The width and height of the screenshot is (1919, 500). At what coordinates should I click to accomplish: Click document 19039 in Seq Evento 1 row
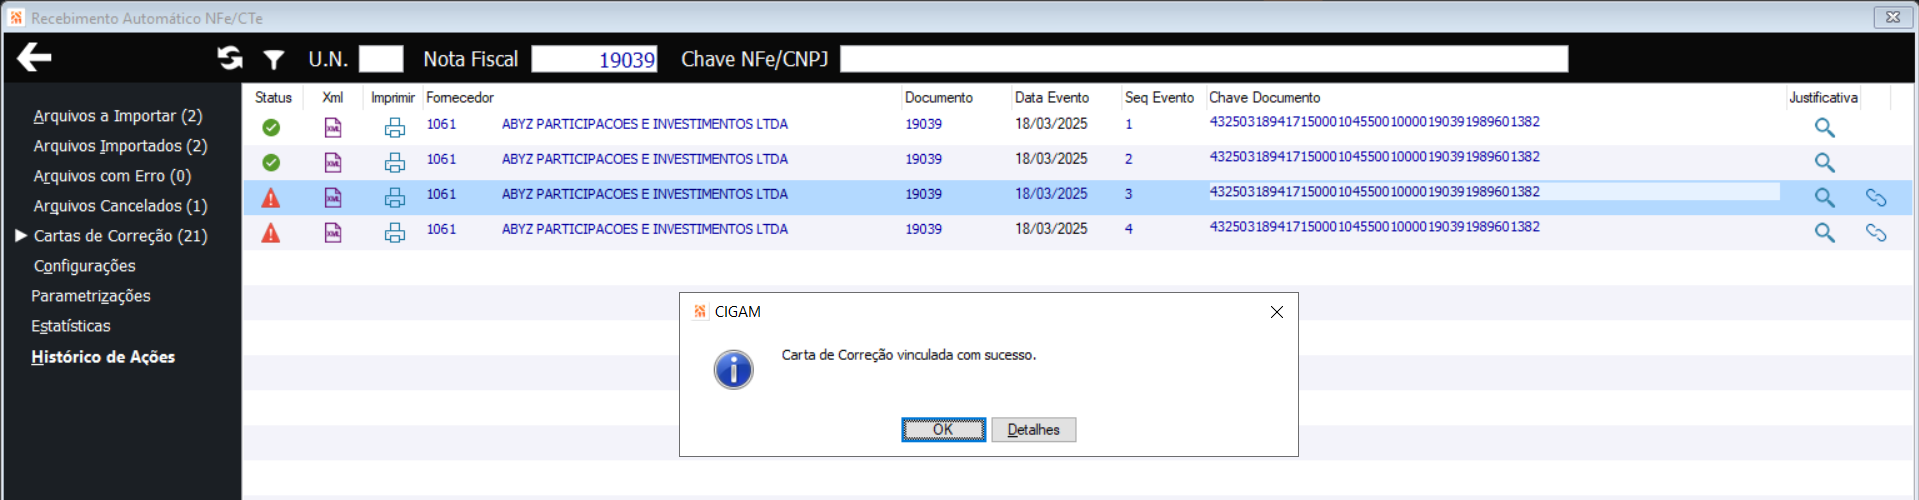924,124
